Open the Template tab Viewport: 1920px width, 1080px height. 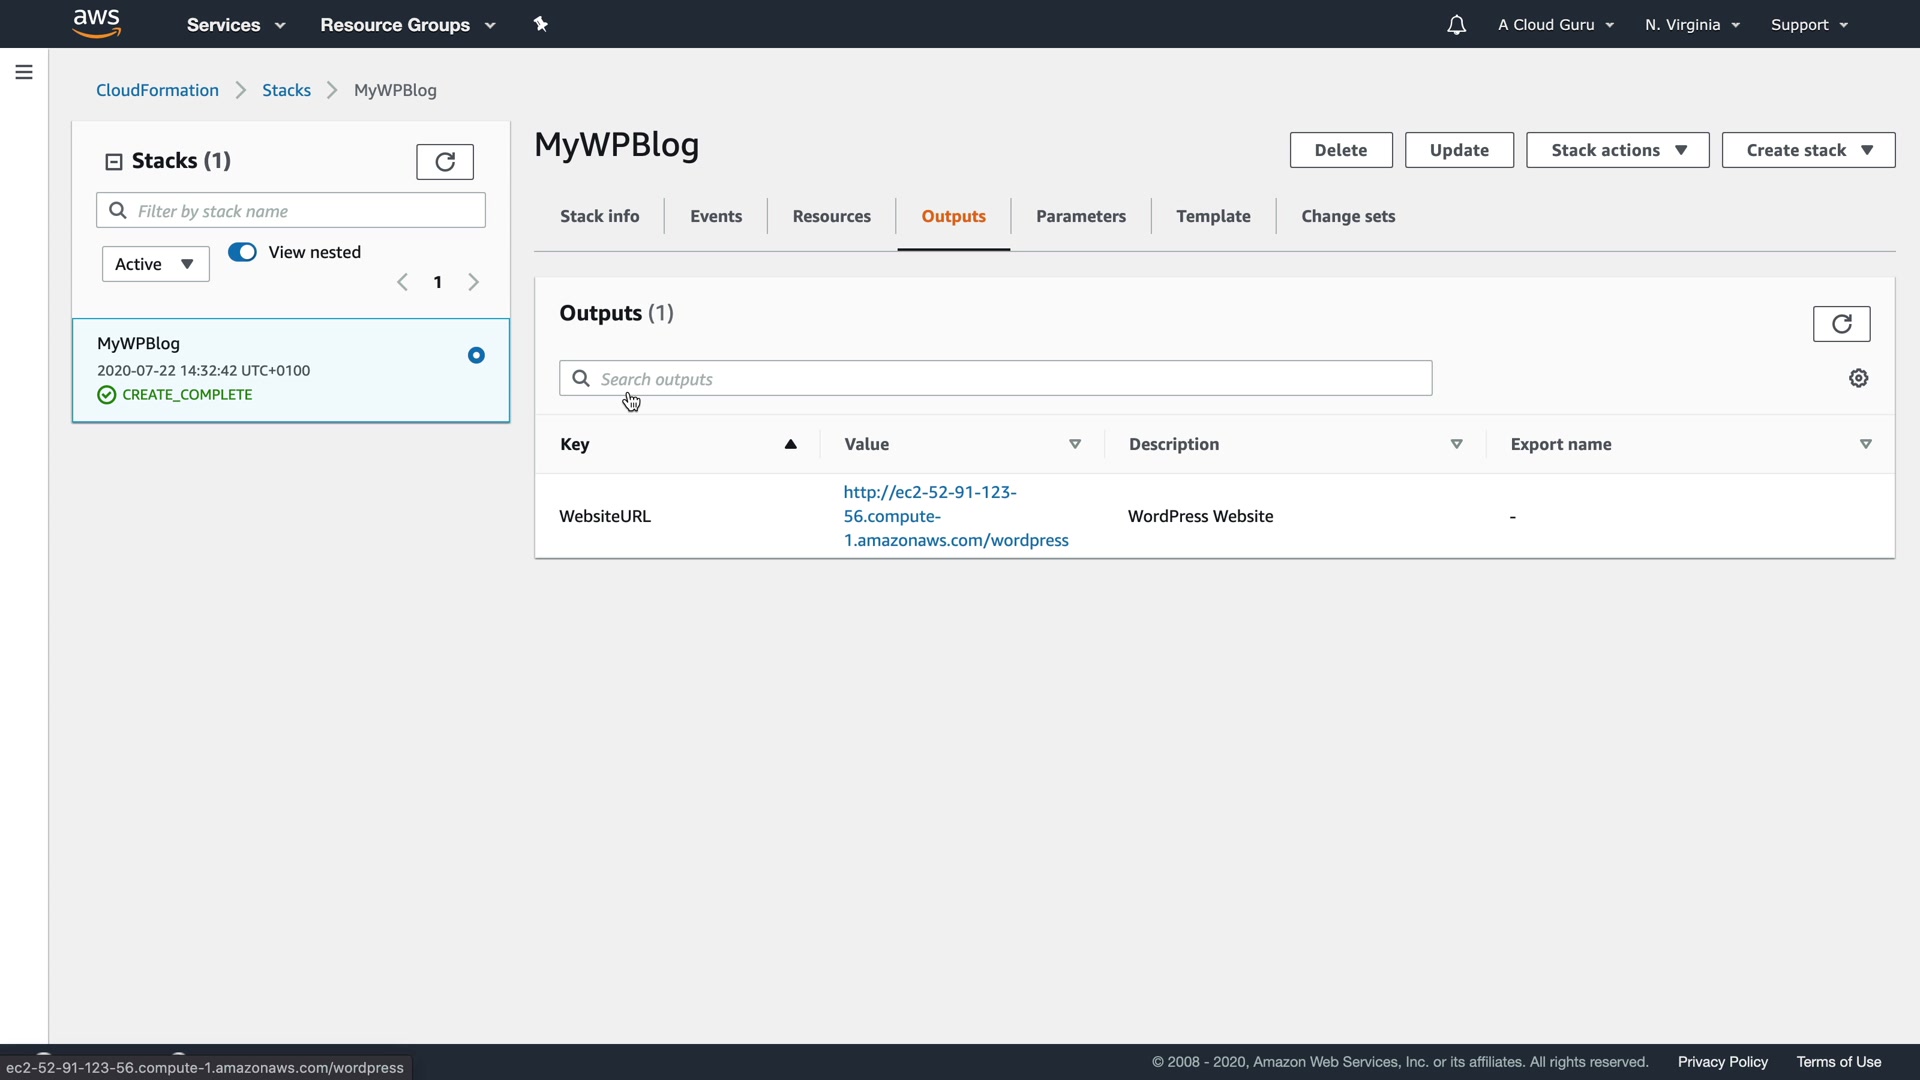1213,216
